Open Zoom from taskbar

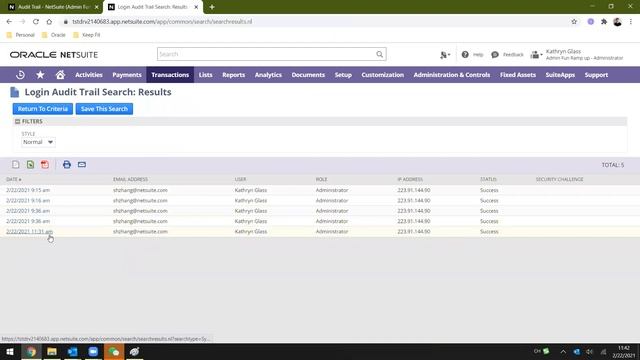point(93,351)
